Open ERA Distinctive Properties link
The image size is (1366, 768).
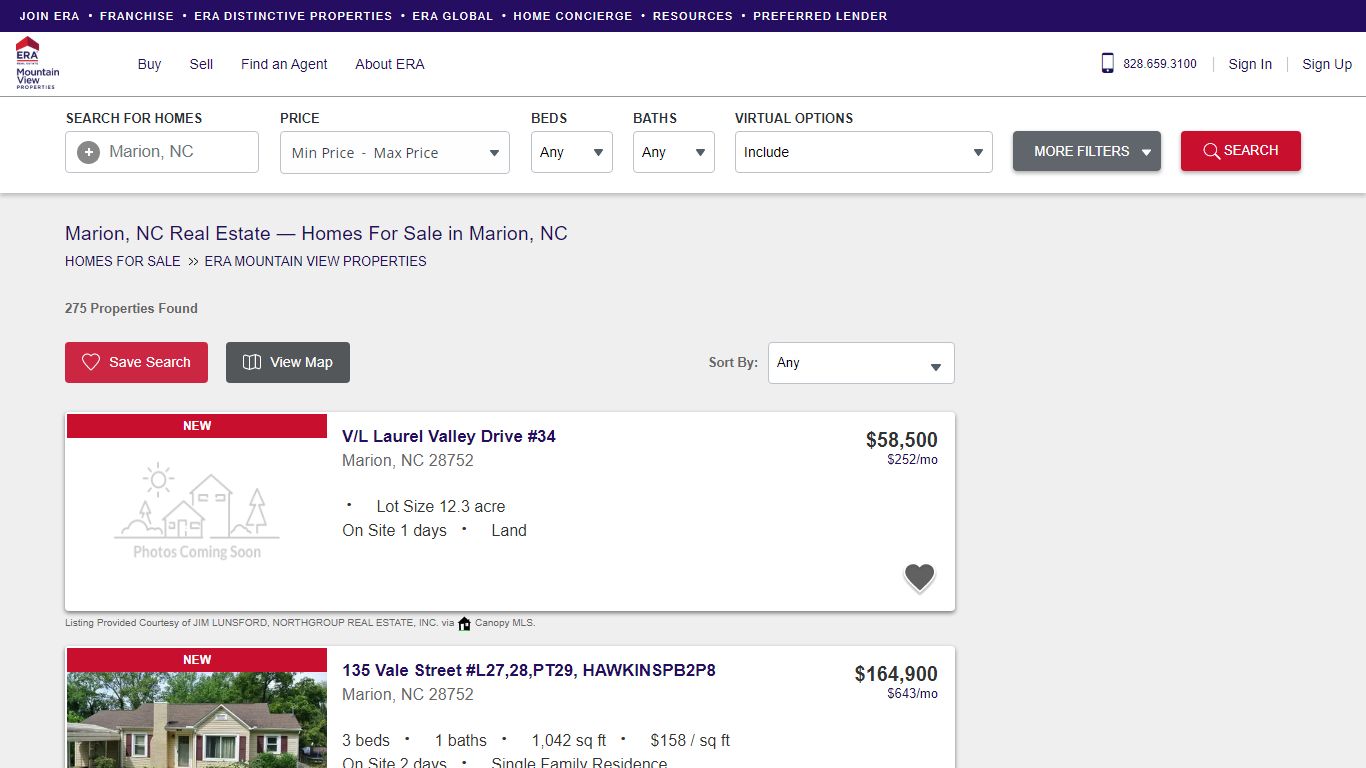pyautogui.click(x=293, y=16)
